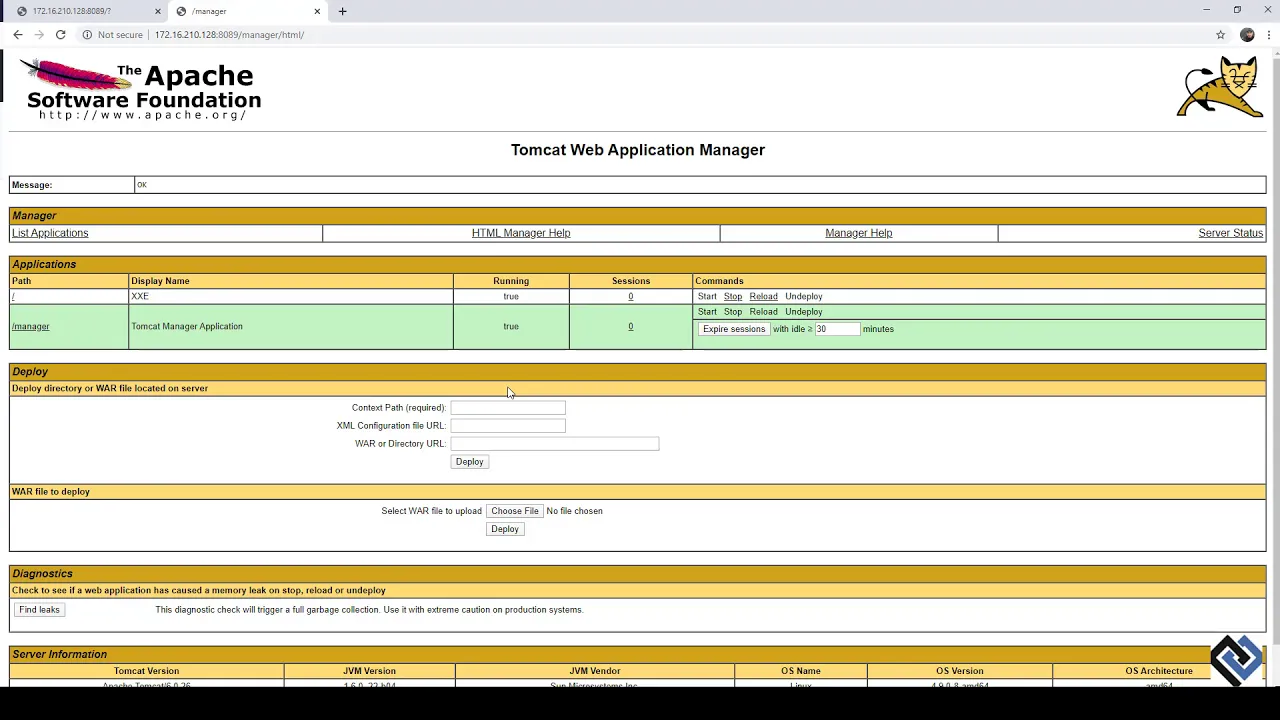Click the Find leaks button
This screenshot has width=1280, height=720.
pos(39,610)
